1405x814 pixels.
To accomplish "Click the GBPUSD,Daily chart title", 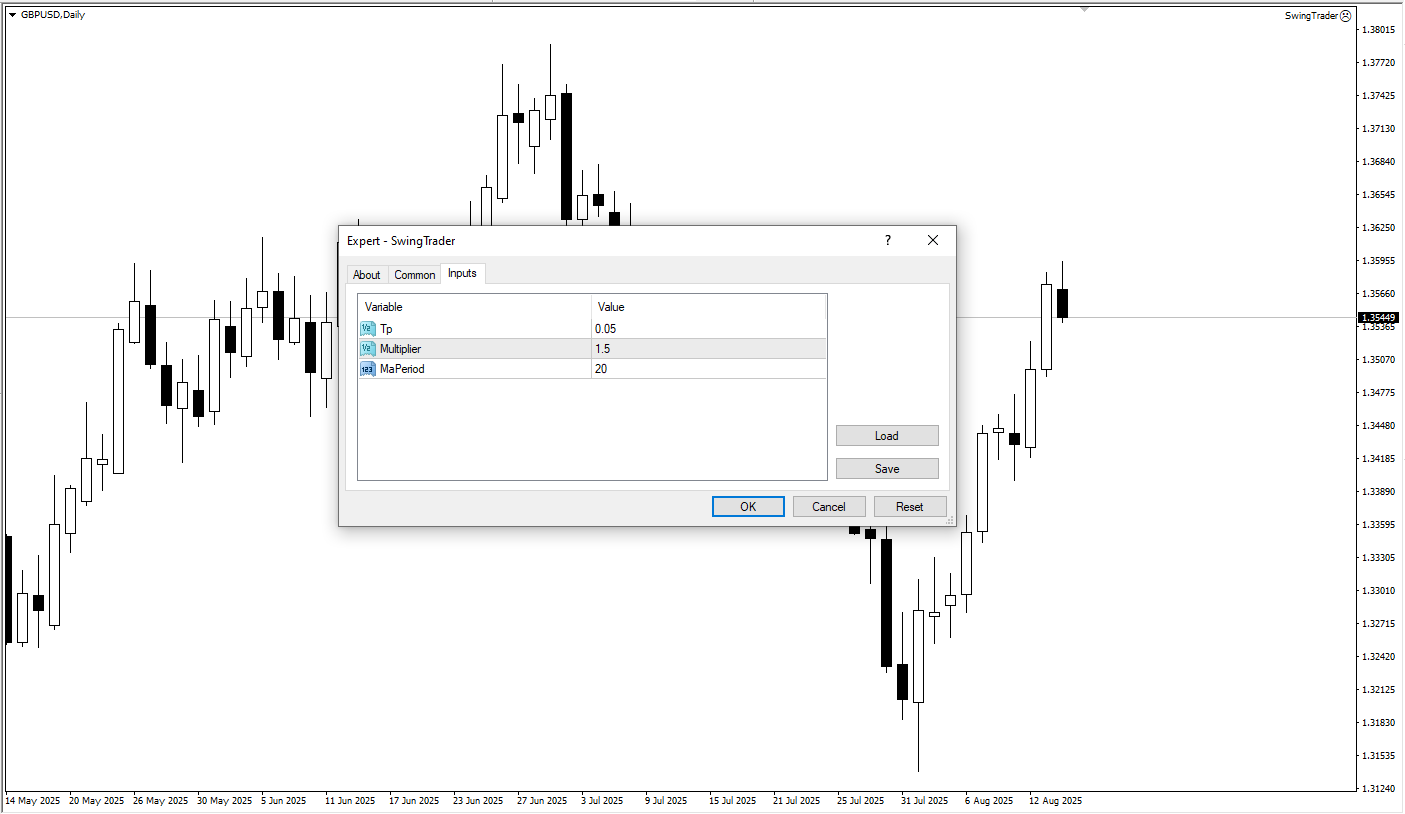I will [x=53, y=15].
